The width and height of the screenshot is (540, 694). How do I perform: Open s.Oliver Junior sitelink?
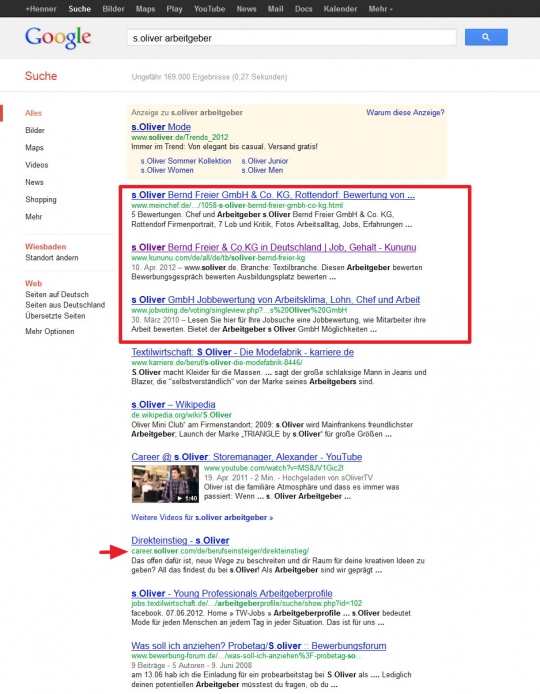(x=265, y=161)
